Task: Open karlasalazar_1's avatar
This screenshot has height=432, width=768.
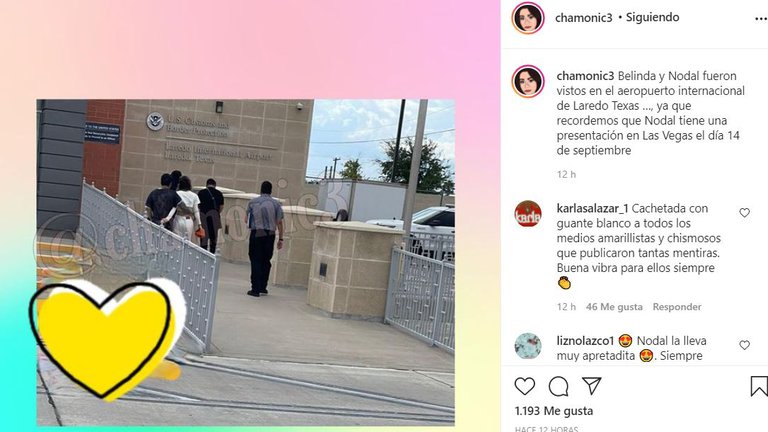Action: (x=528, y=214)
